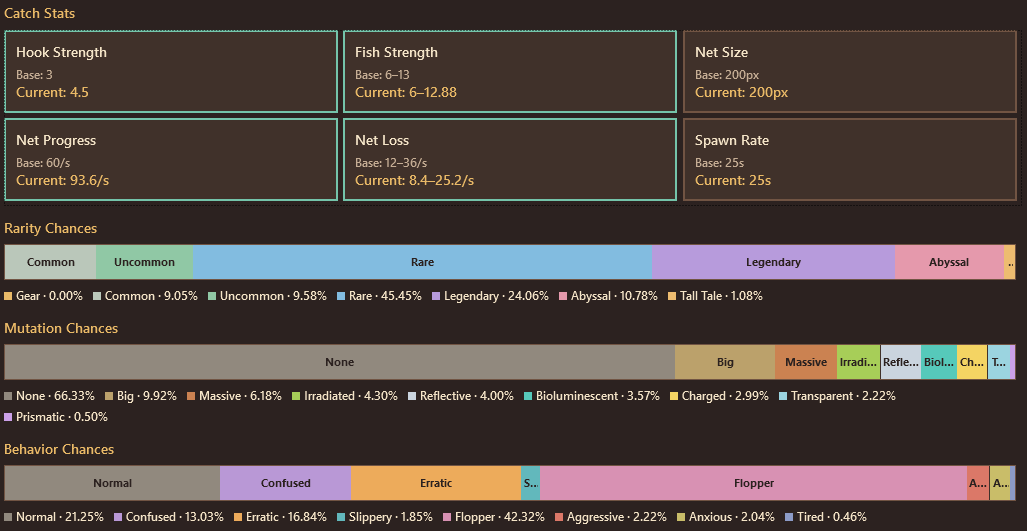Viewport: 1027px width, 531px height.
Task: Select the Tall Tale 1.08% legend entry
Action: click(x=715, y=296)
